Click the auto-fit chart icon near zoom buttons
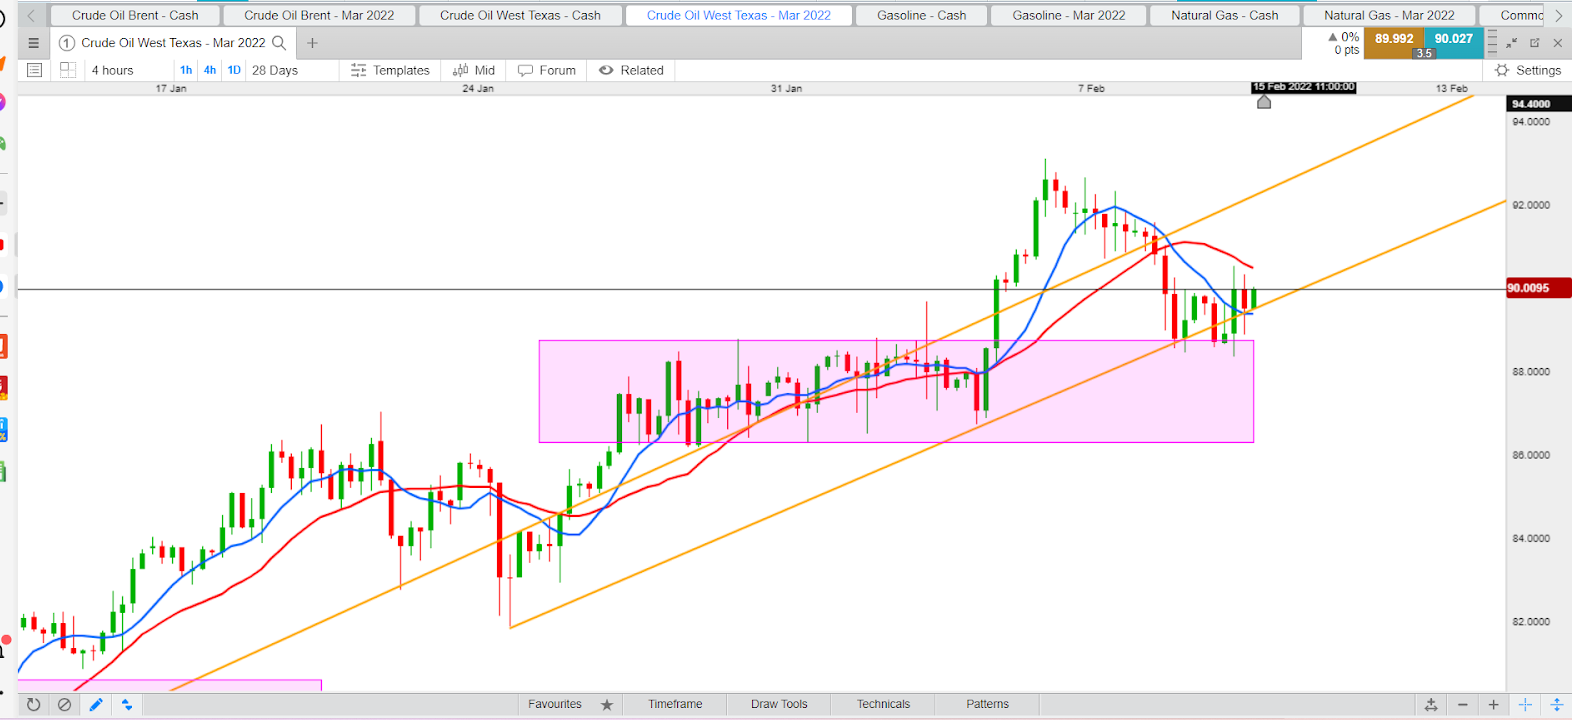Screen dimensions: 1572x720 (x=1431, y=705)
